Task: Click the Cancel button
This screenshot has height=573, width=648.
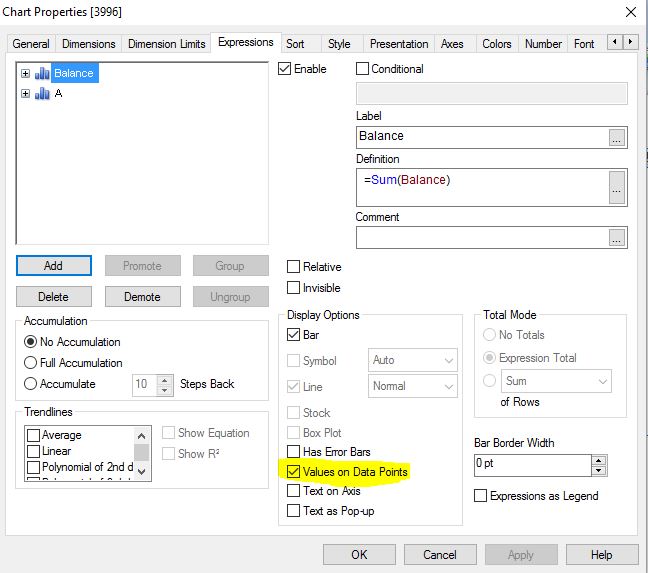Action: tap(440, 554)
